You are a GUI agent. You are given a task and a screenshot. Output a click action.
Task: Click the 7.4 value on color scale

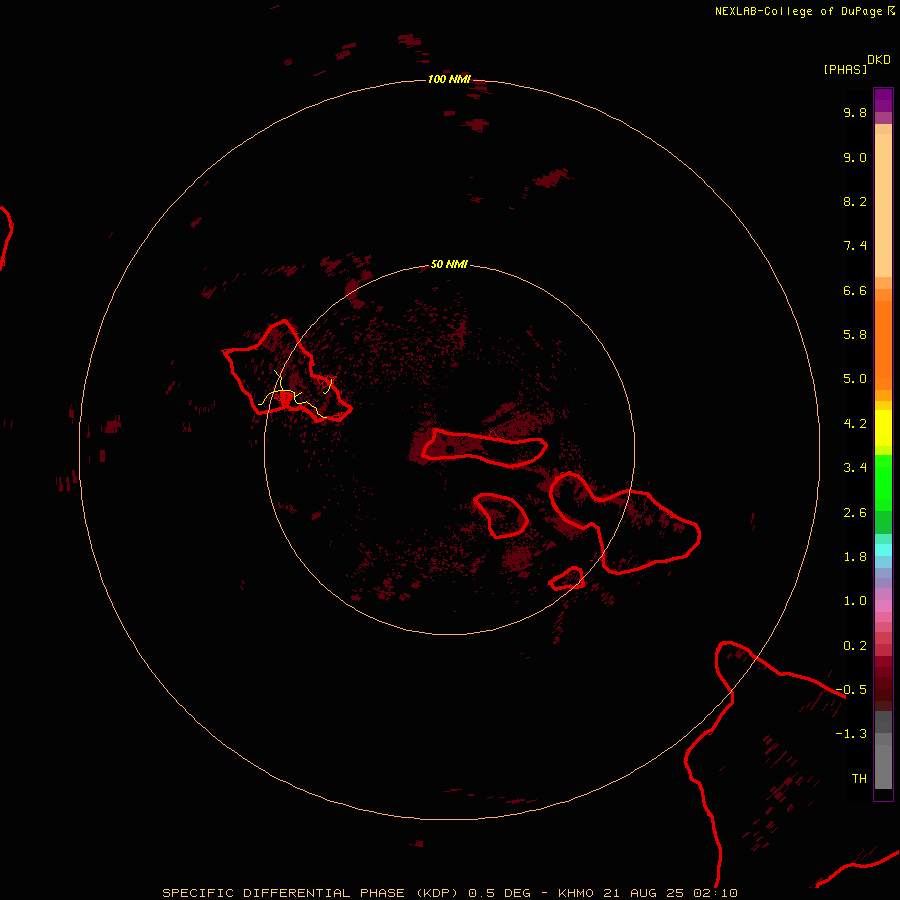click(x=855, y=246)
